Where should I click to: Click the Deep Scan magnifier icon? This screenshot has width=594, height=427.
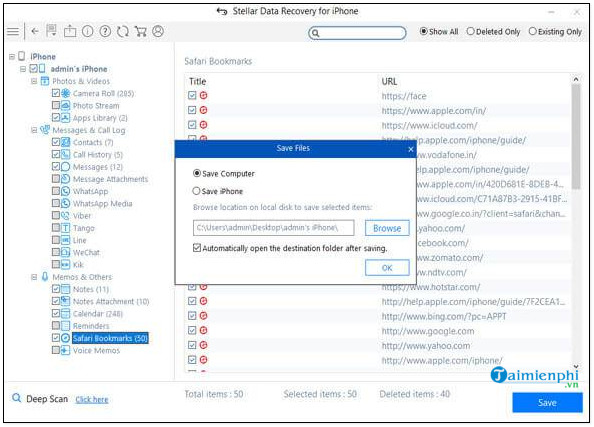[x=16, y=398]
